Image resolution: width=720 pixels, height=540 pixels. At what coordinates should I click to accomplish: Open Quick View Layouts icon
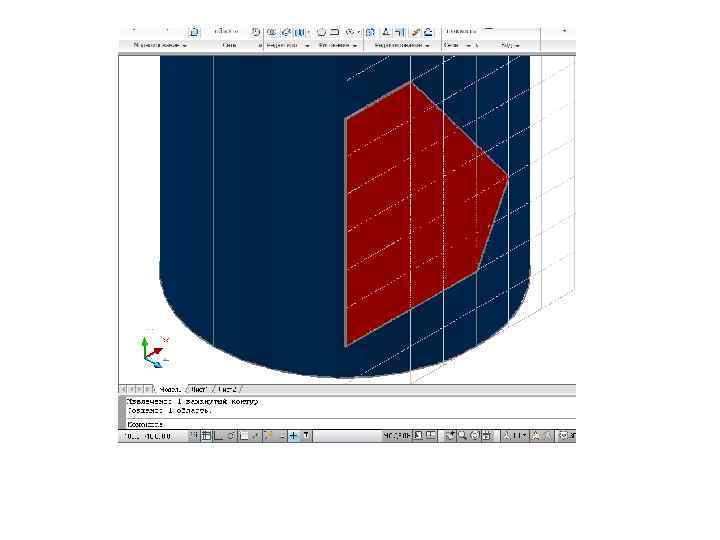click(419, 435)
